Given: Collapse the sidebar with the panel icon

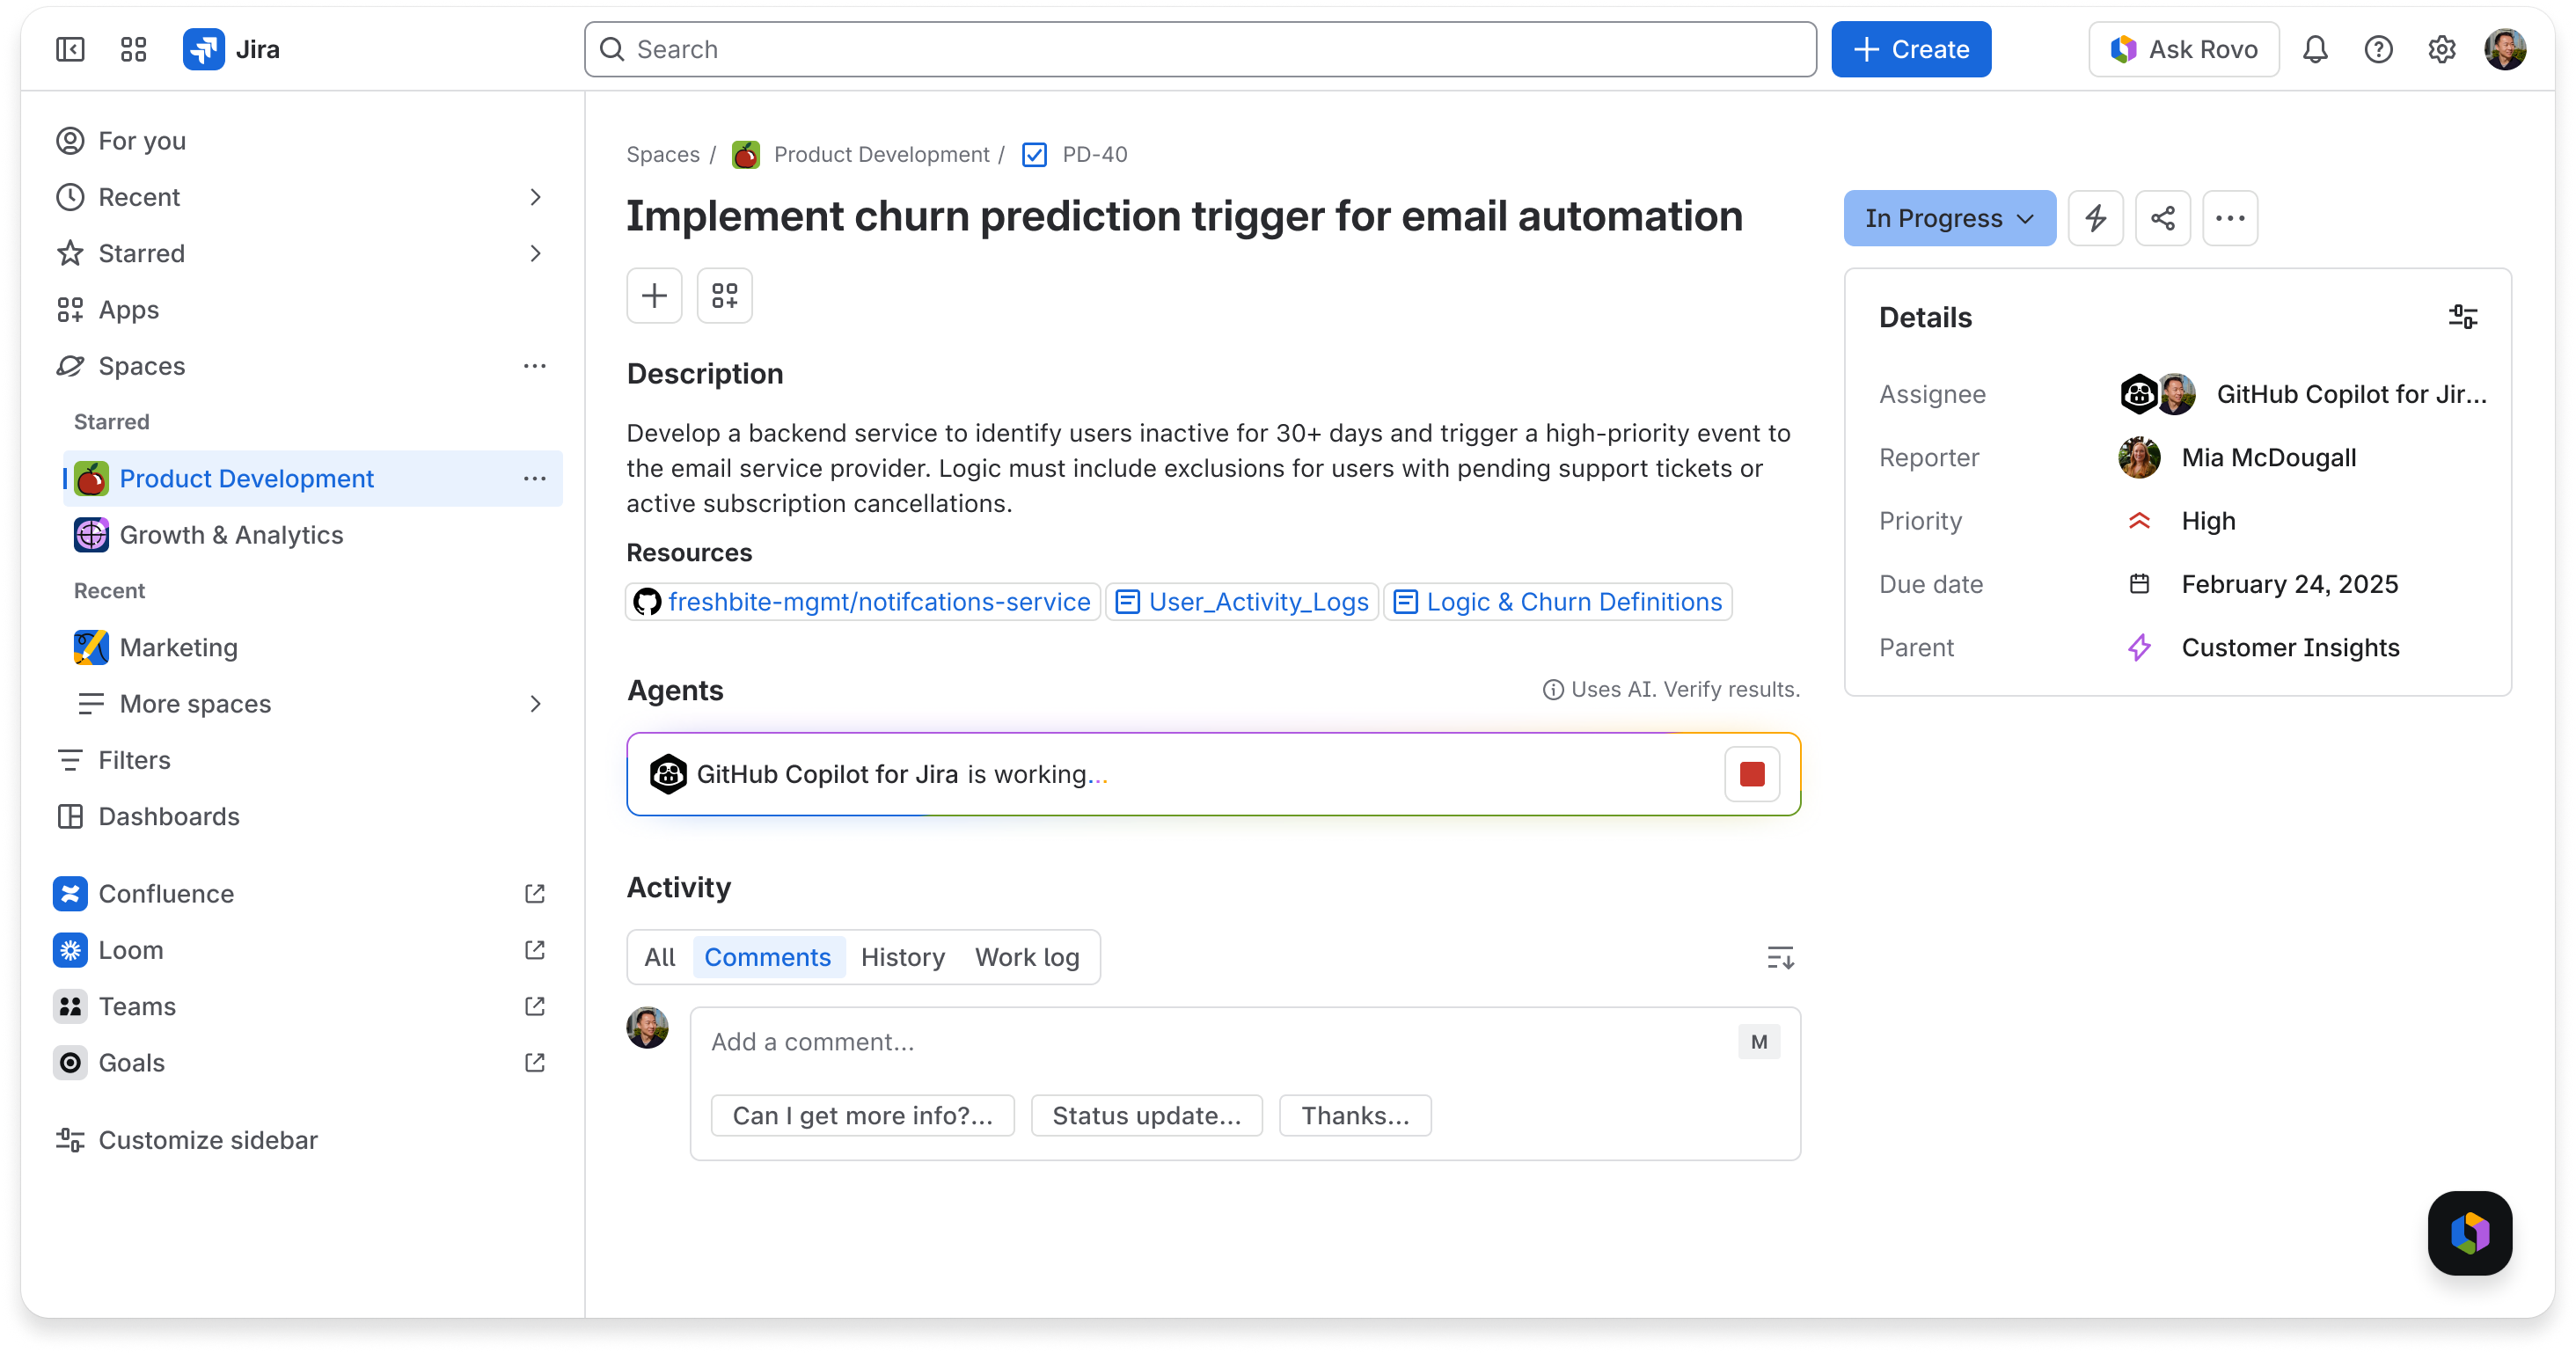Looking at the screenshot, I should click(x=70, y=49).
